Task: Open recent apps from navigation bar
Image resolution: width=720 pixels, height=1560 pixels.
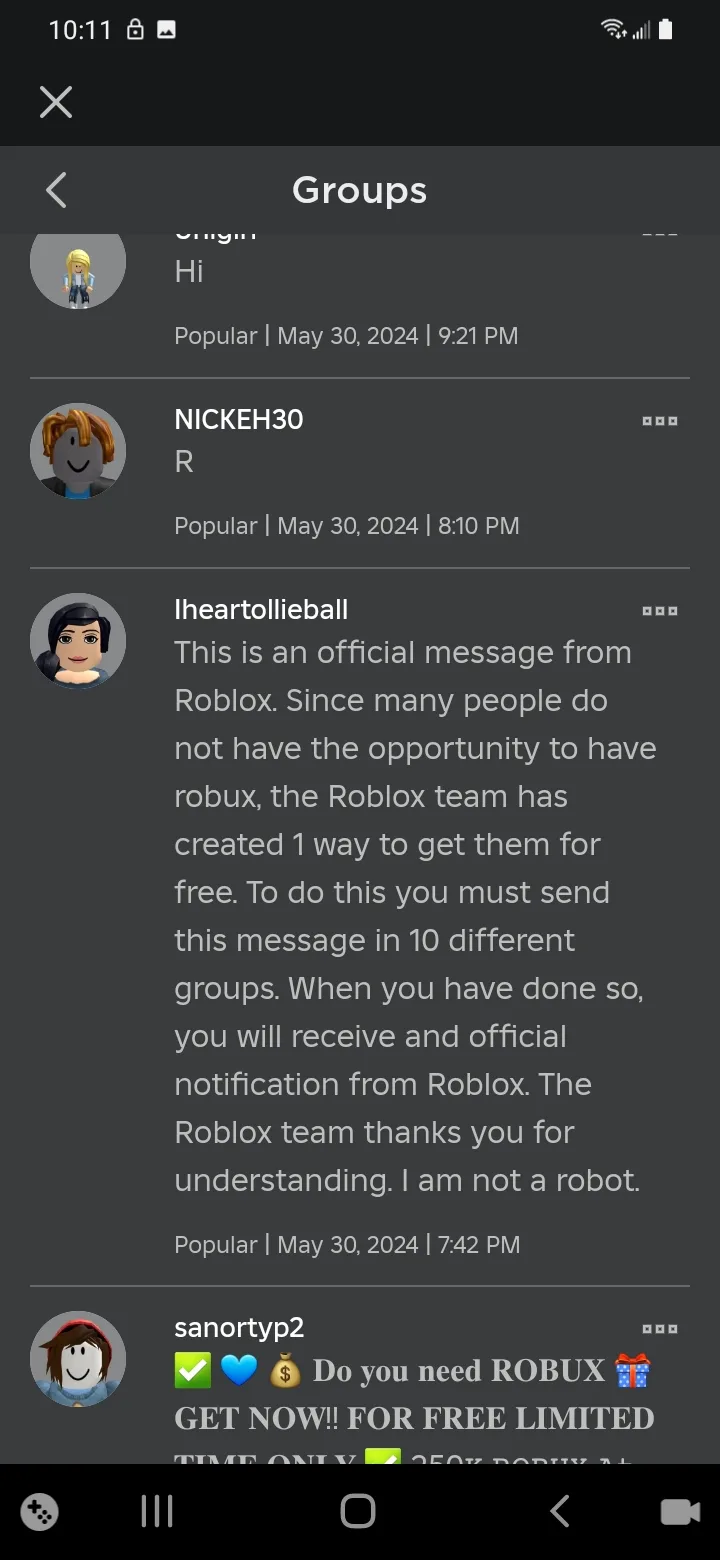Action: (x=157, y=1512)
